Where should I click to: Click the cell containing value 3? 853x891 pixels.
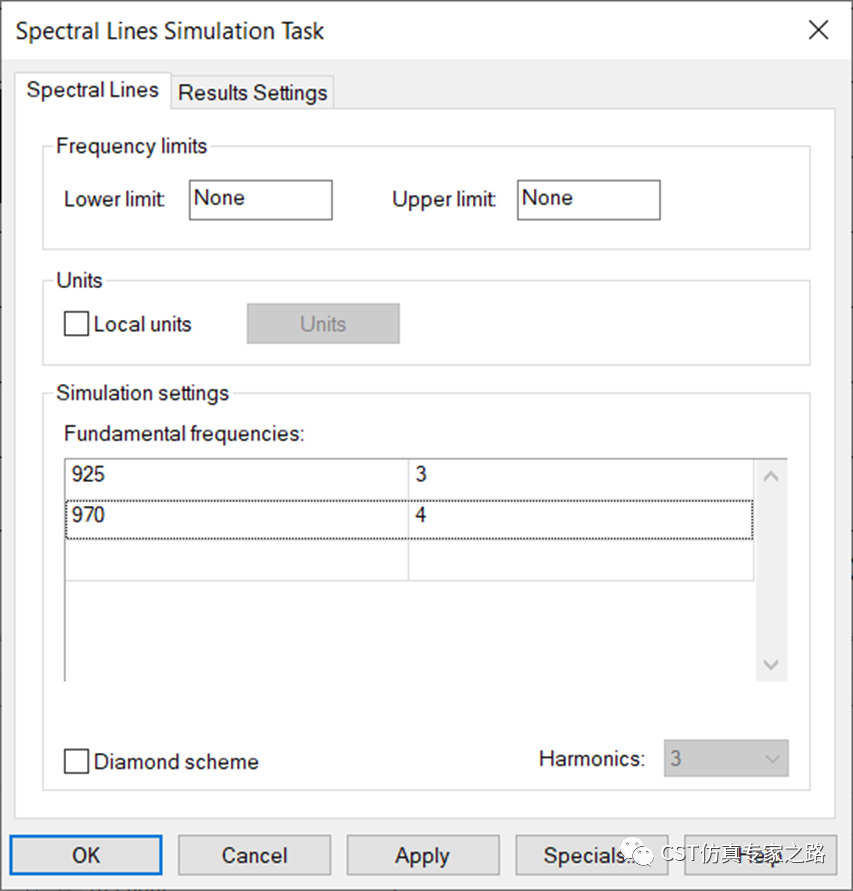[x=580, y=475]
